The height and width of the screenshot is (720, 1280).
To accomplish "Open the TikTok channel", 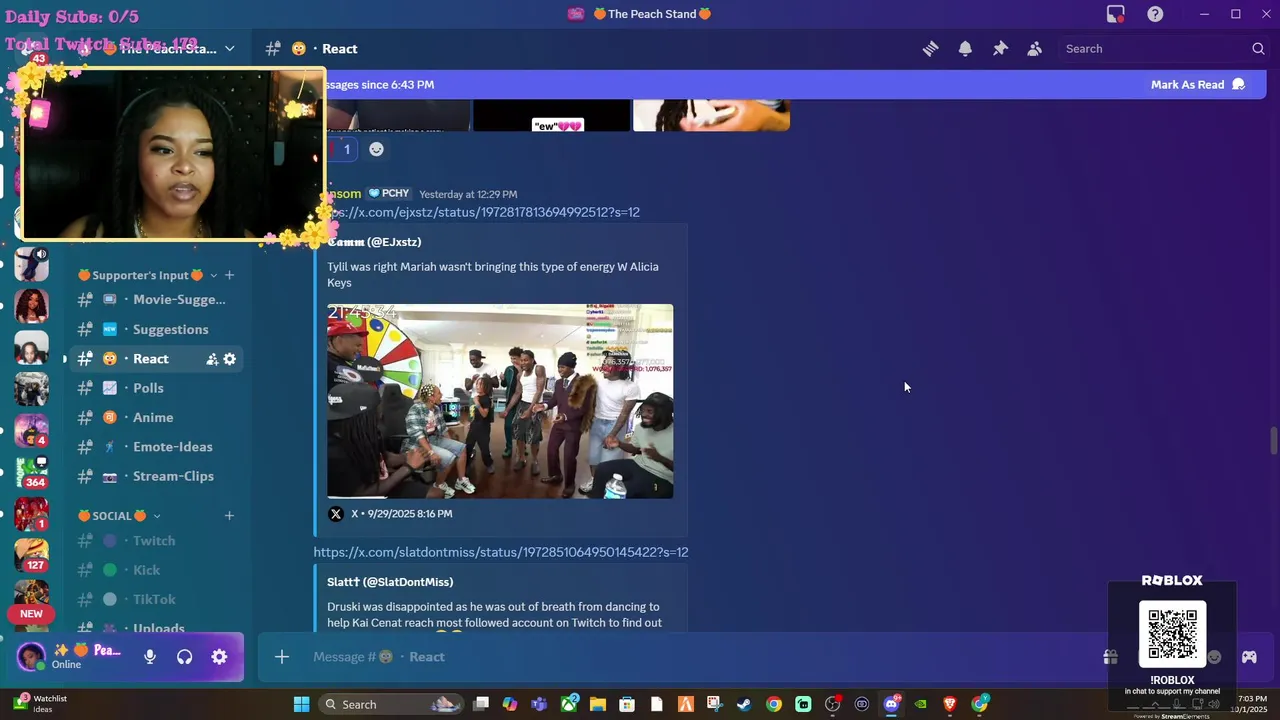I will [x=156, y=599].
